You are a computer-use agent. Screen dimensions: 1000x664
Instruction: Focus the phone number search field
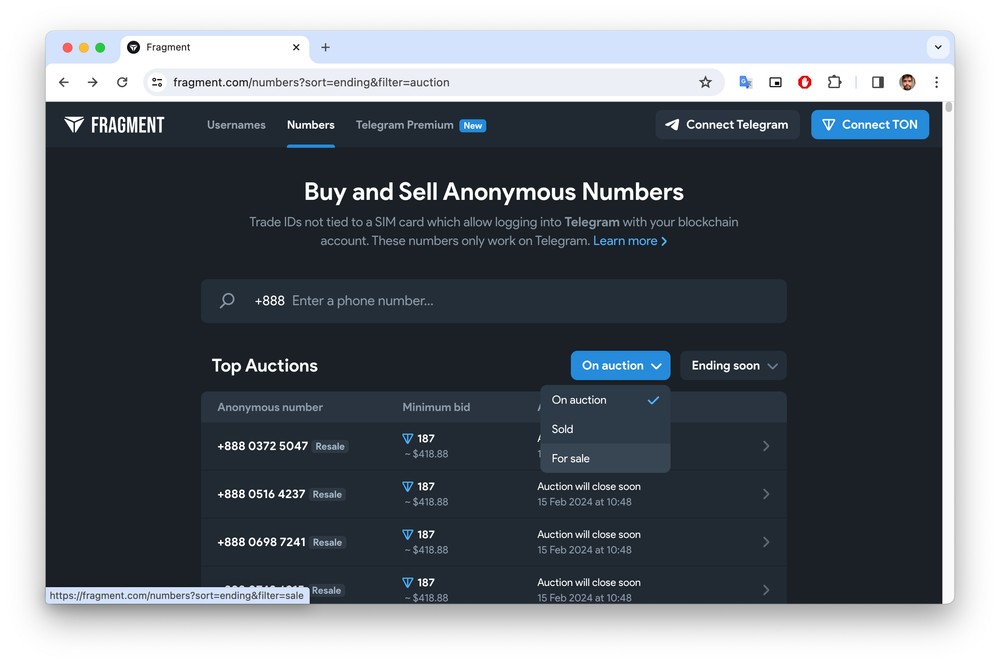pos(494,301)
